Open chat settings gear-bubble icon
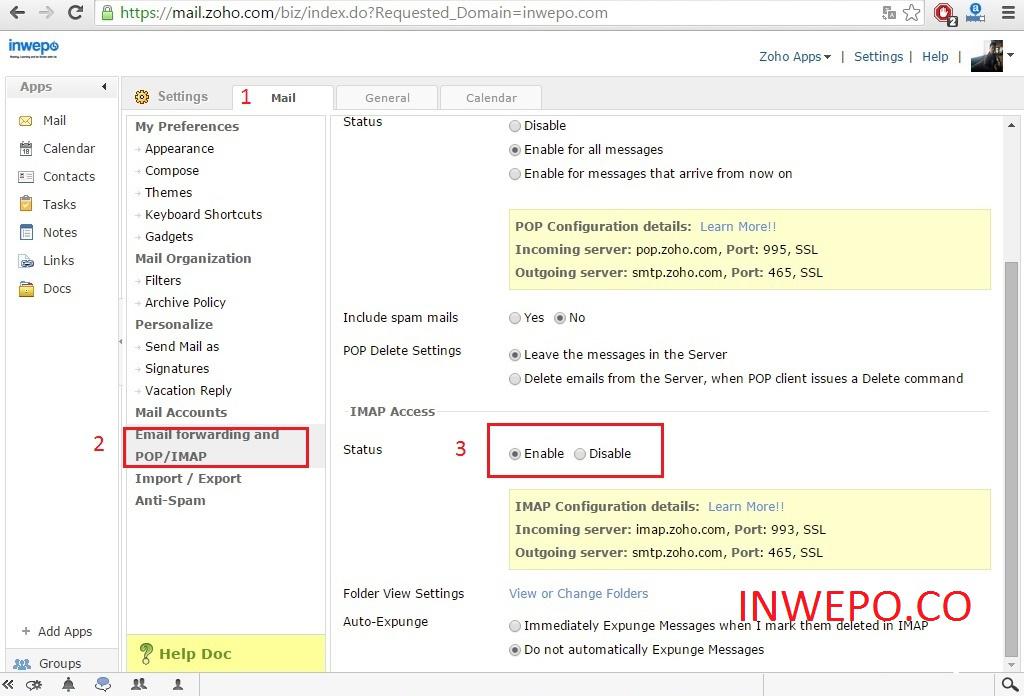The image size is (1024, 696). [x=34, y=684]
